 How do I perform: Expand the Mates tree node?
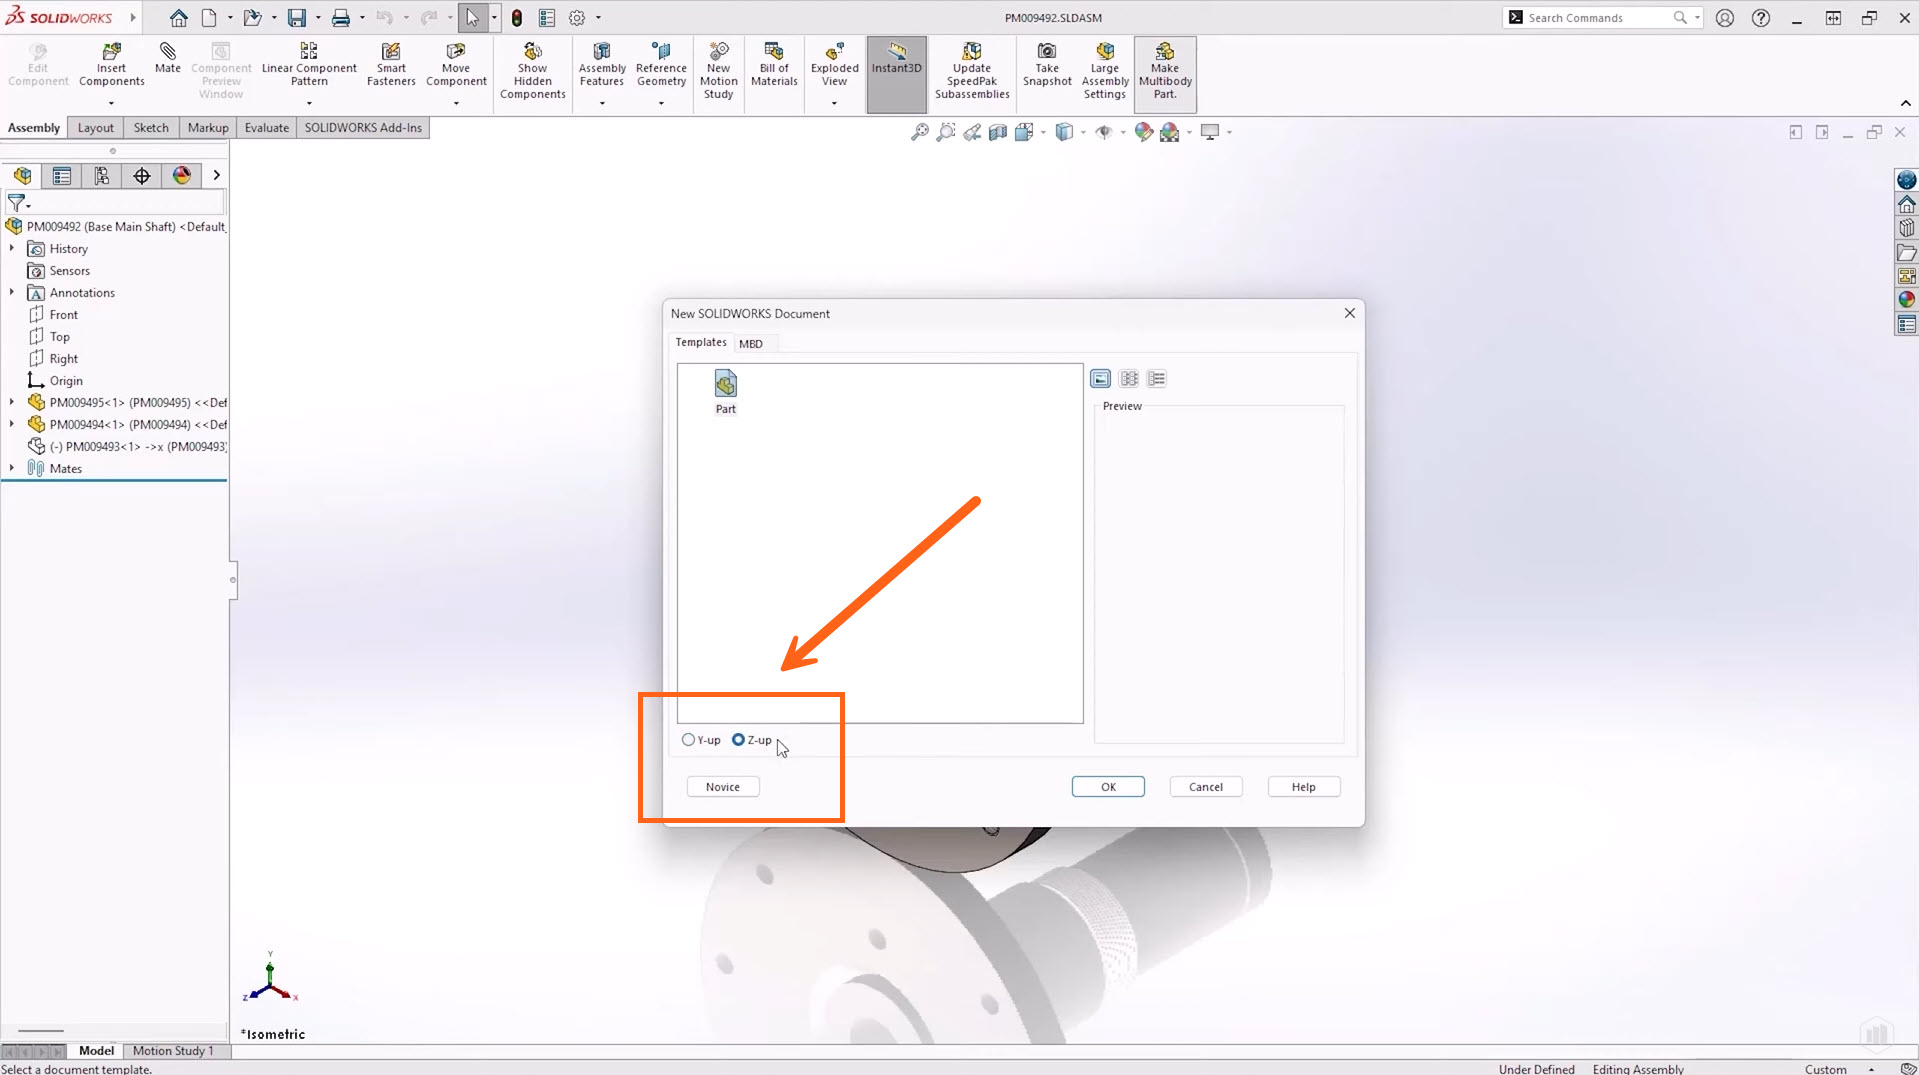coord(12,468)
